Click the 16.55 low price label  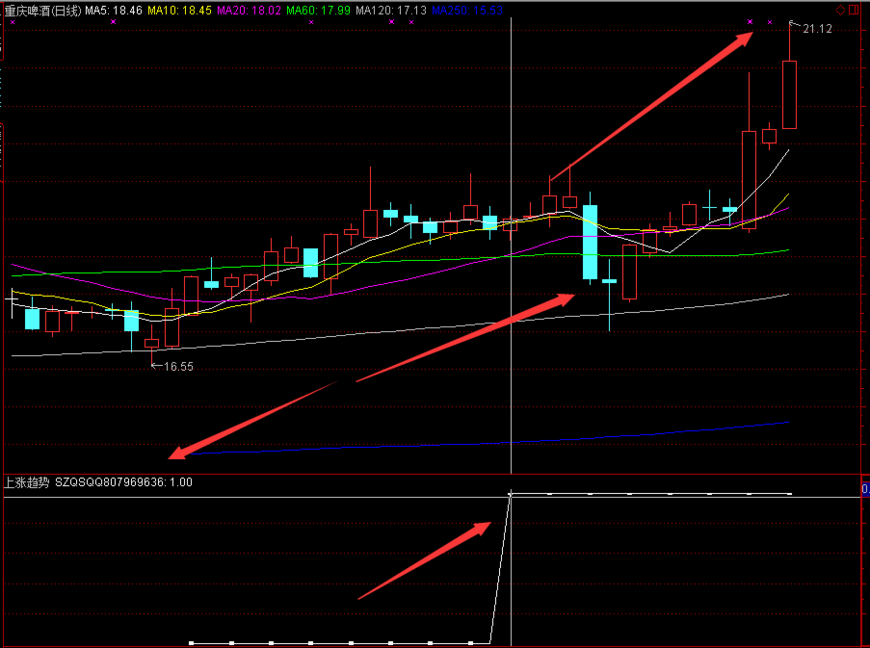pyautogui.click(x=179, y=367)
